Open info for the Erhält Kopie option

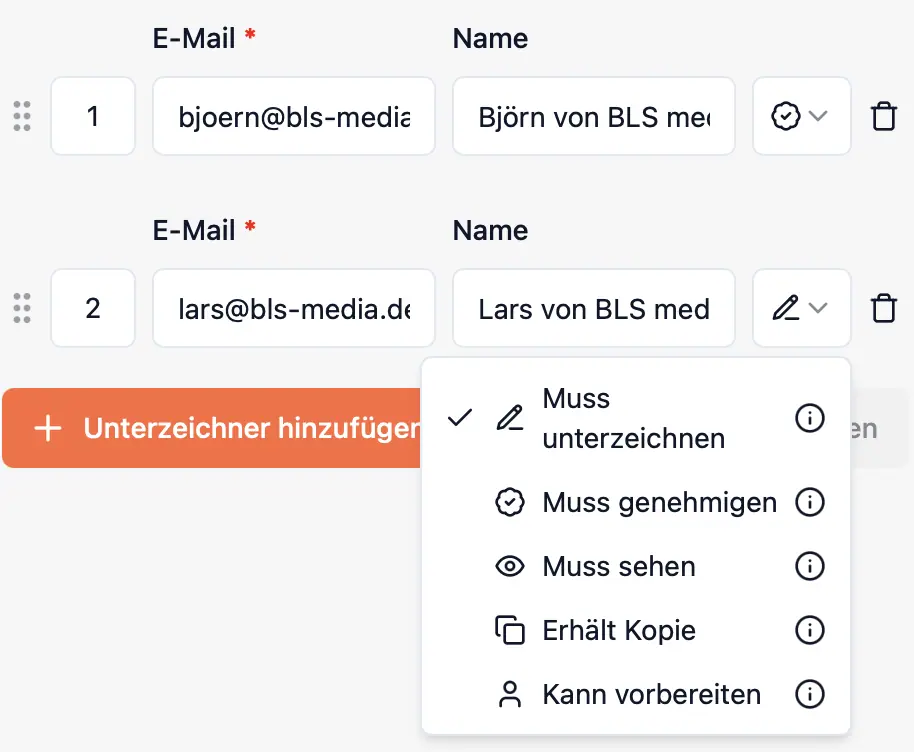pos(810,630)
